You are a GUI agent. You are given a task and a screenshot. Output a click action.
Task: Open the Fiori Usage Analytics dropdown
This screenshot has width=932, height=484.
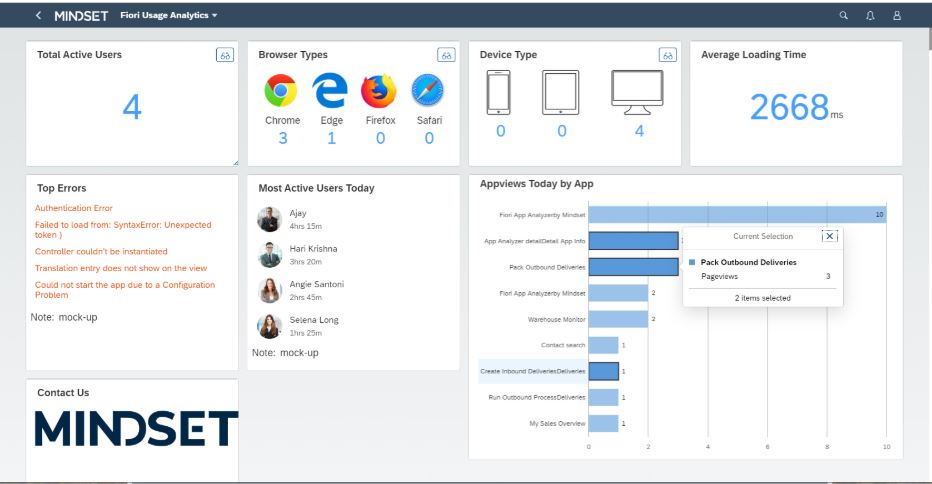pos(169,15)
